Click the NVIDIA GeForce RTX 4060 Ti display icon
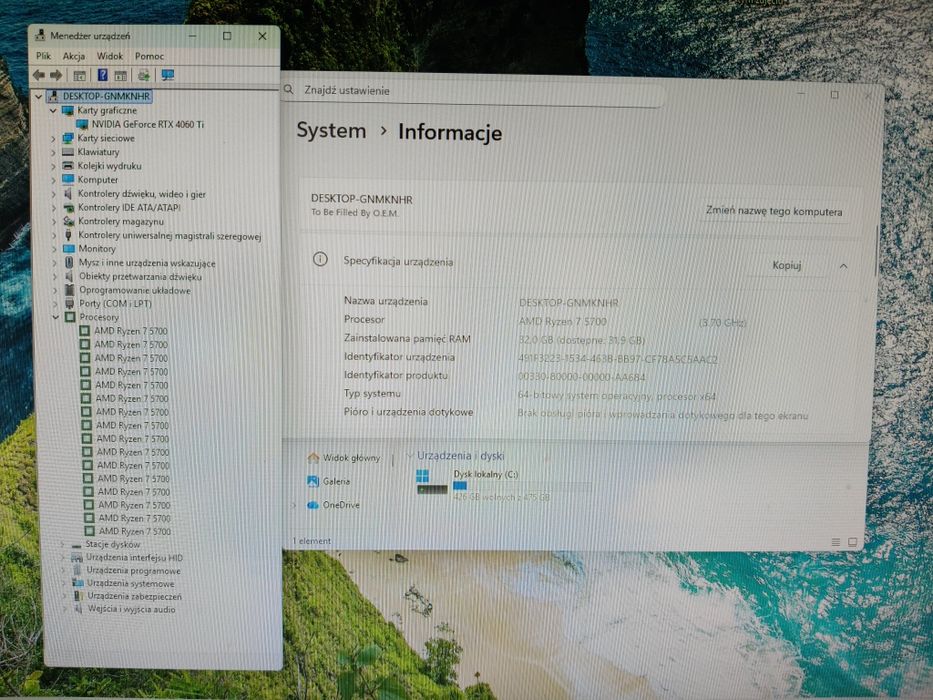The image size is (933, 700). (x=82, y=124)
